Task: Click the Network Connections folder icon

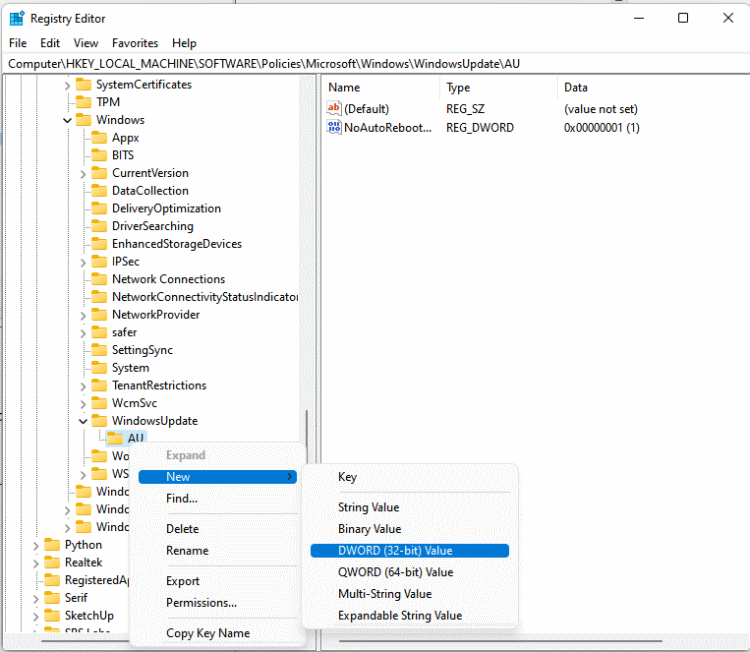Action: 99,279
